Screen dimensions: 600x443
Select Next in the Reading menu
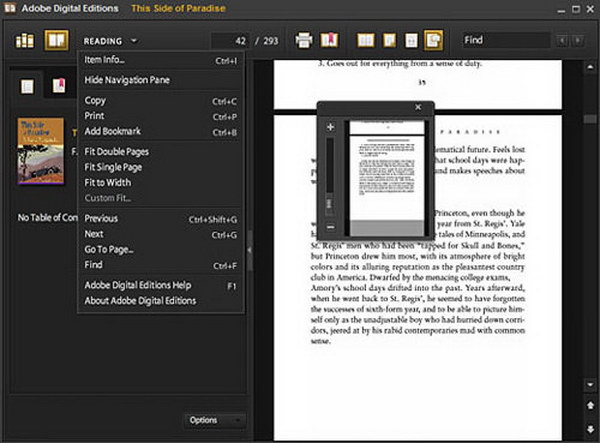(161, 234)
